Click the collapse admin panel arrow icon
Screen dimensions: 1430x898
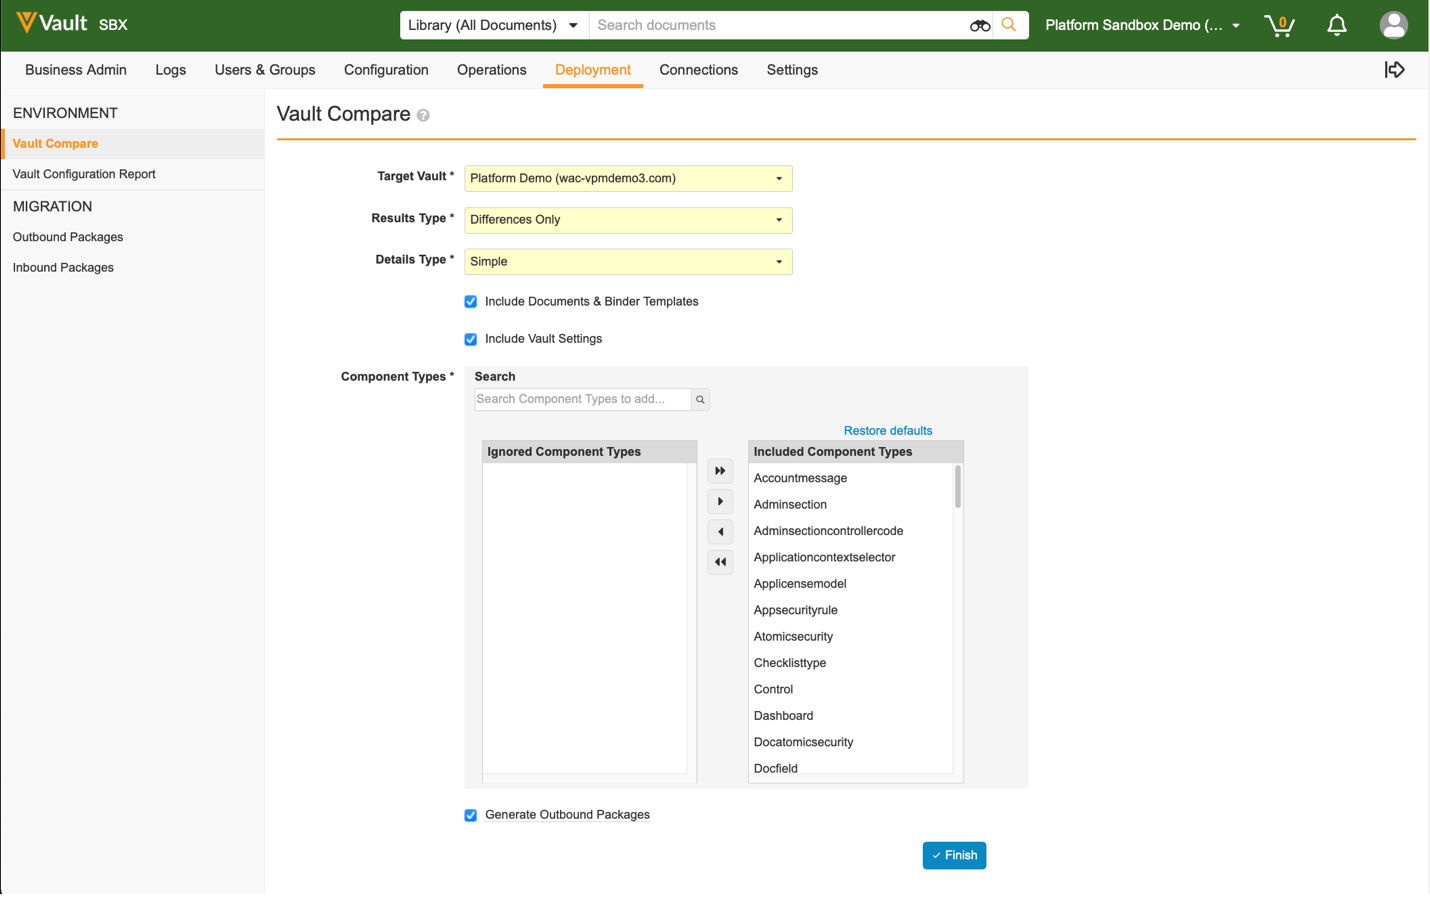1394,70
